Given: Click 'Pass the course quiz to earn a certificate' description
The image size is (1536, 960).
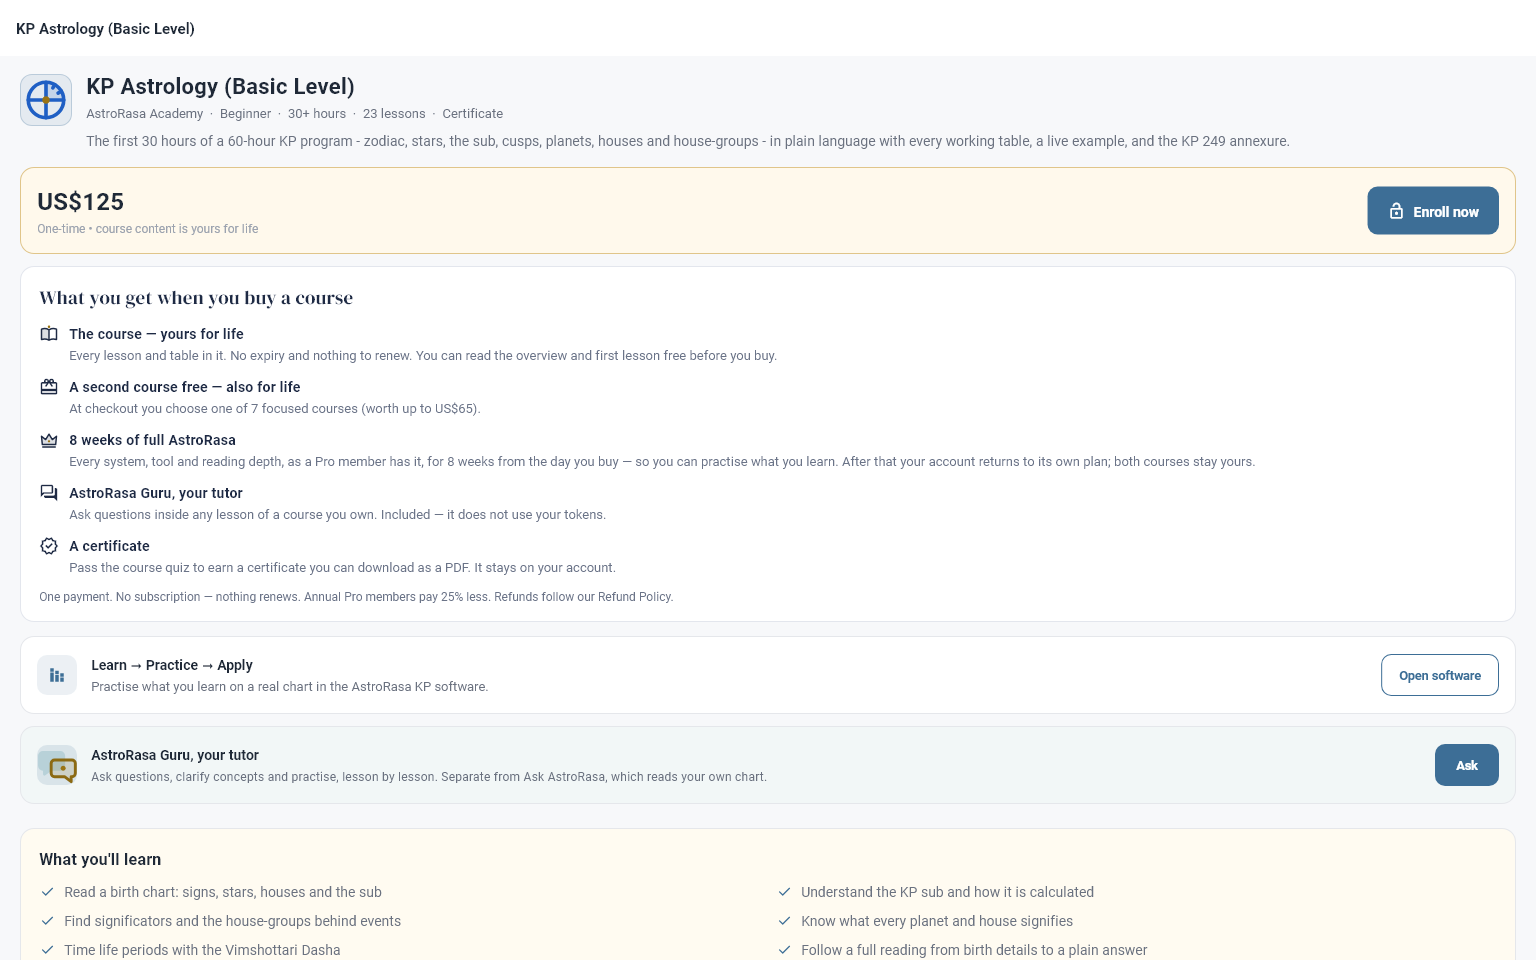Looking at the screenshot, I should click(342, 568).
